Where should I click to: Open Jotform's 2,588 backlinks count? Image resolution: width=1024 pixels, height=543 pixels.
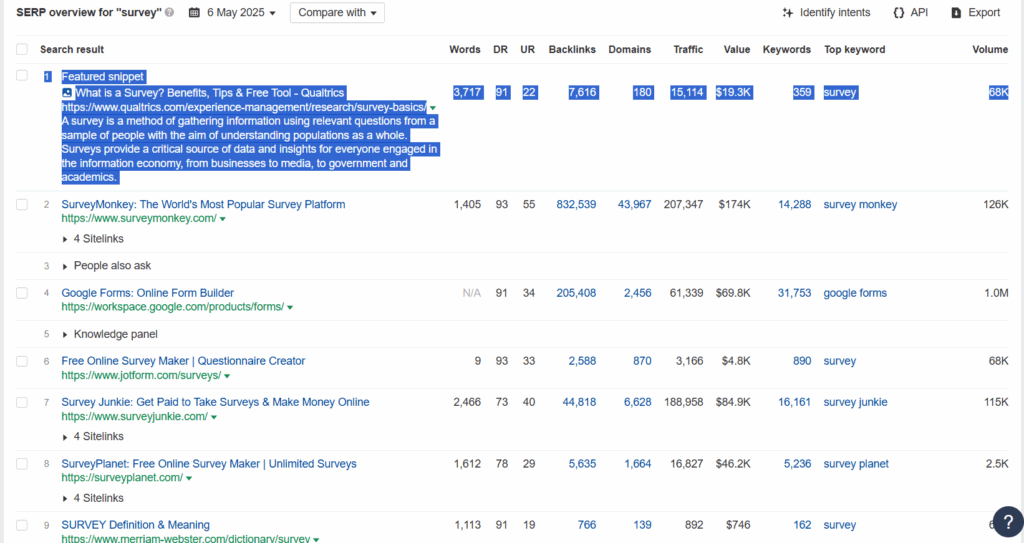(x=582, y=361)
